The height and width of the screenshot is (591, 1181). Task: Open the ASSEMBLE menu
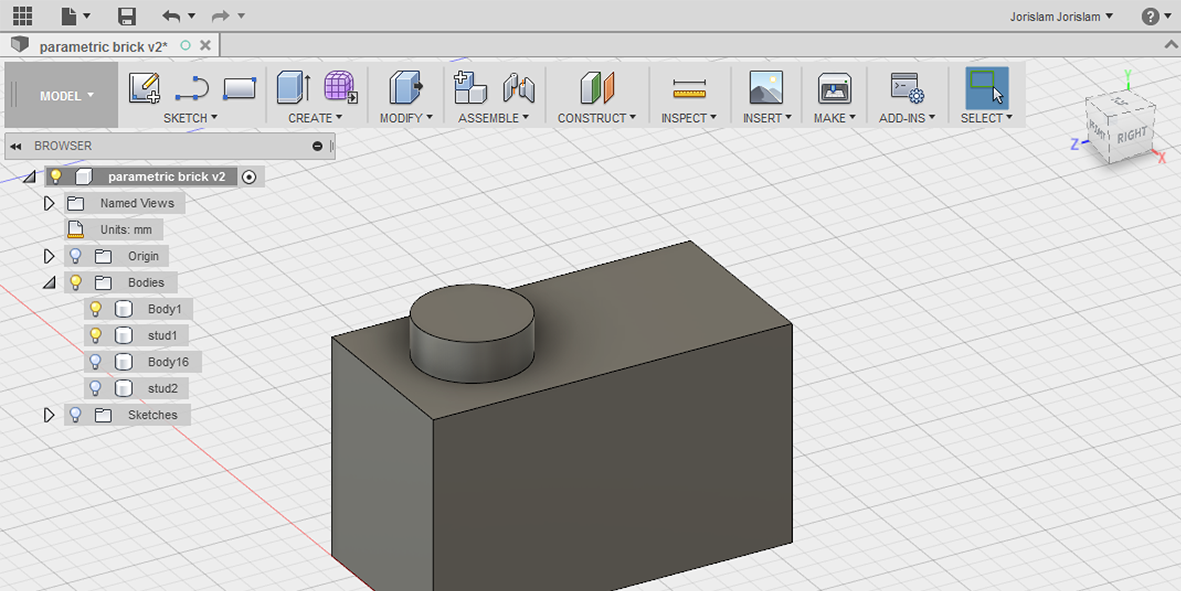pos(494,118)
